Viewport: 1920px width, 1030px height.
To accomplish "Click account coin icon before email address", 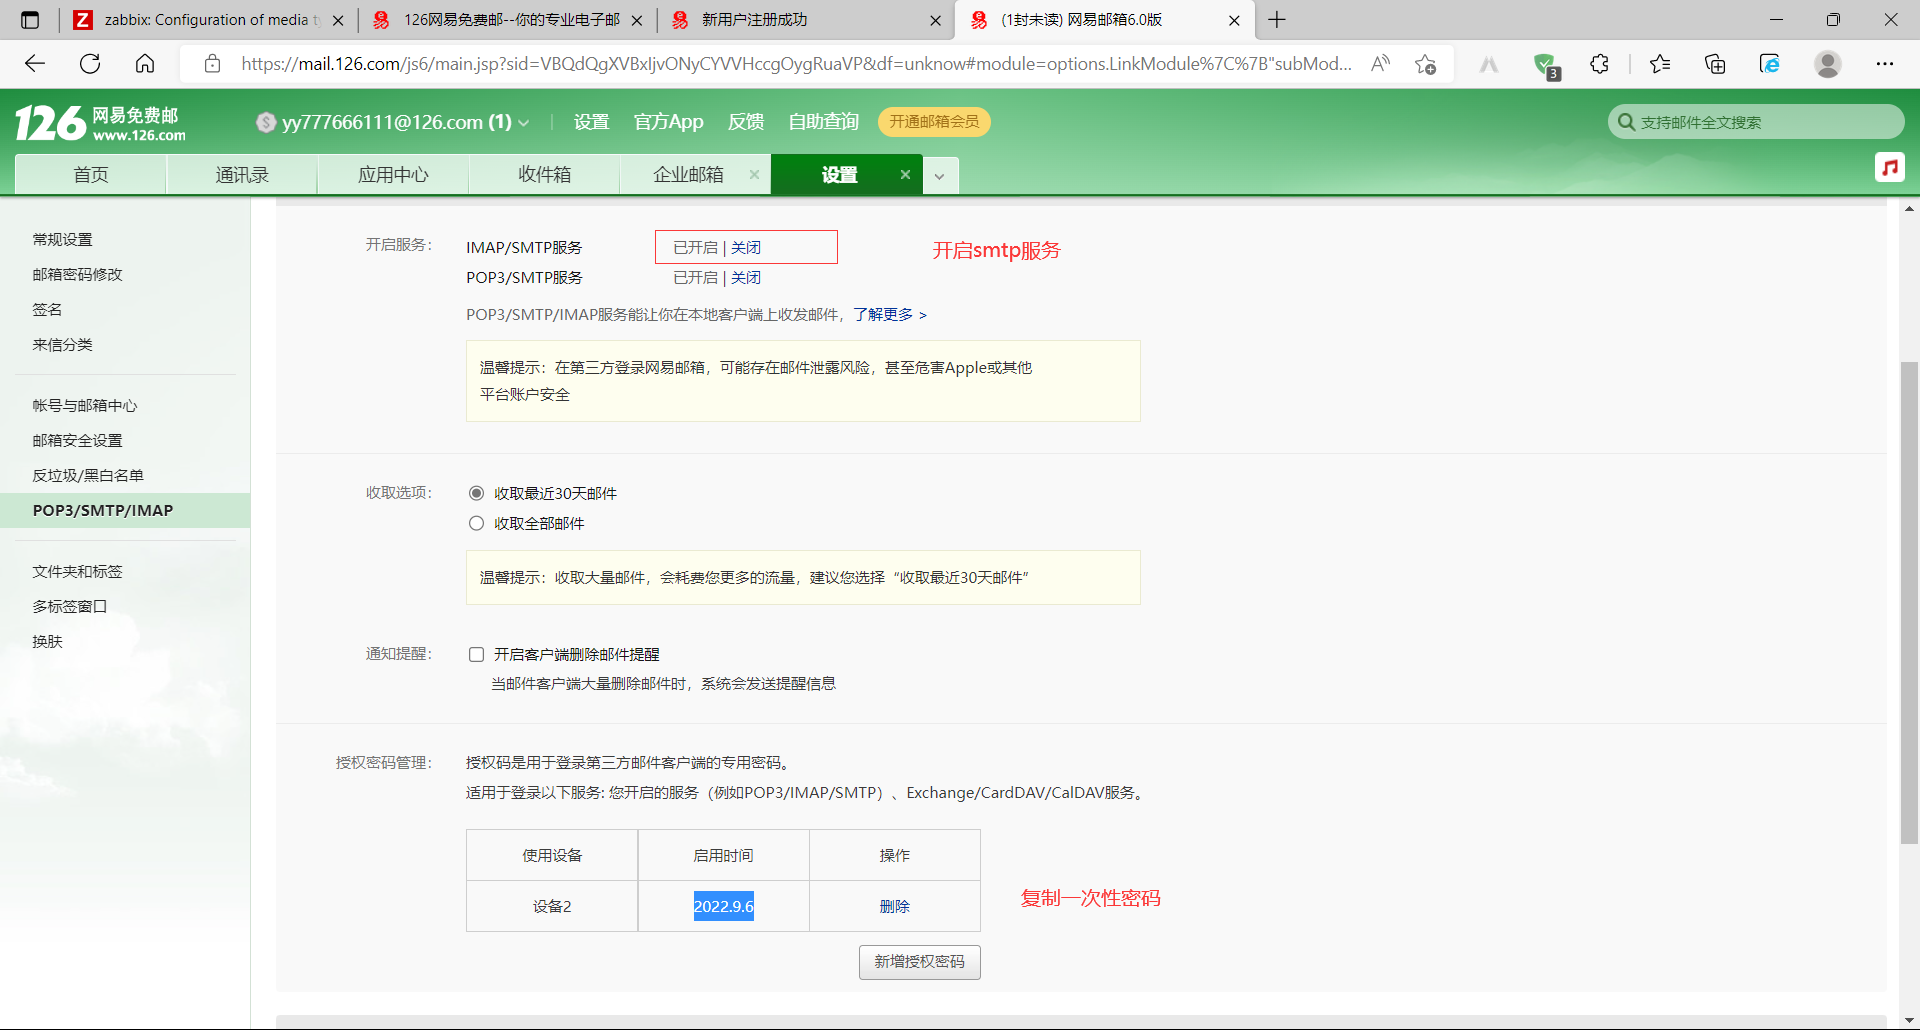I will coord(266,122).
